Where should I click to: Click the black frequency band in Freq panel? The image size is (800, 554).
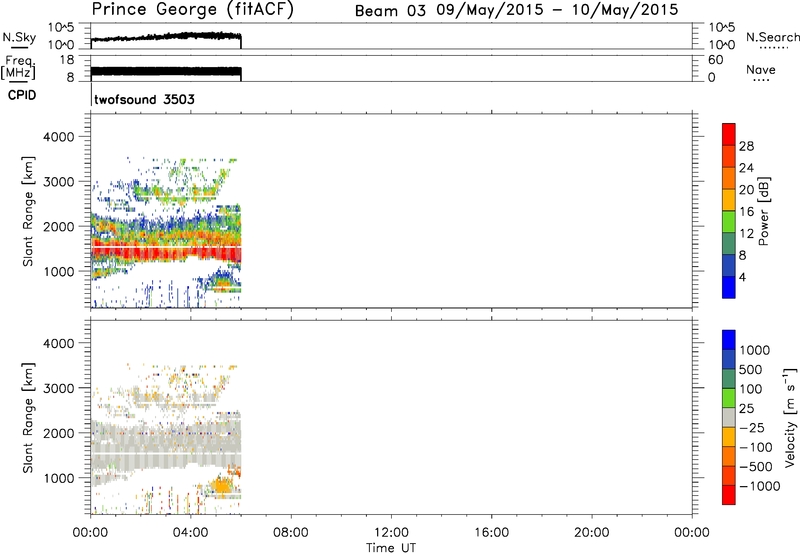click(166, 72)
